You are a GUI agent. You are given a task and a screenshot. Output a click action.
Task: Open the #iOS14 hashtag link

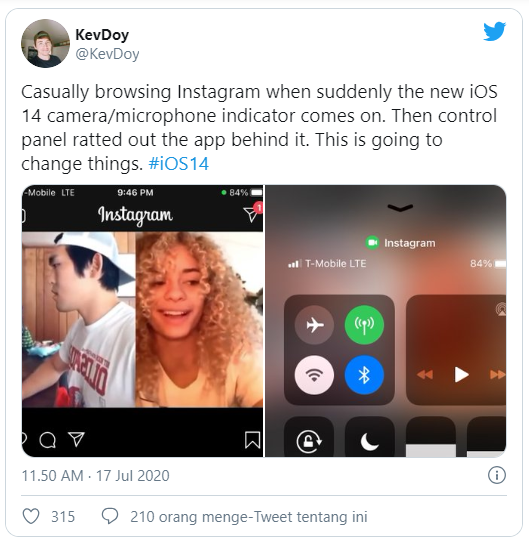point(179,163)
